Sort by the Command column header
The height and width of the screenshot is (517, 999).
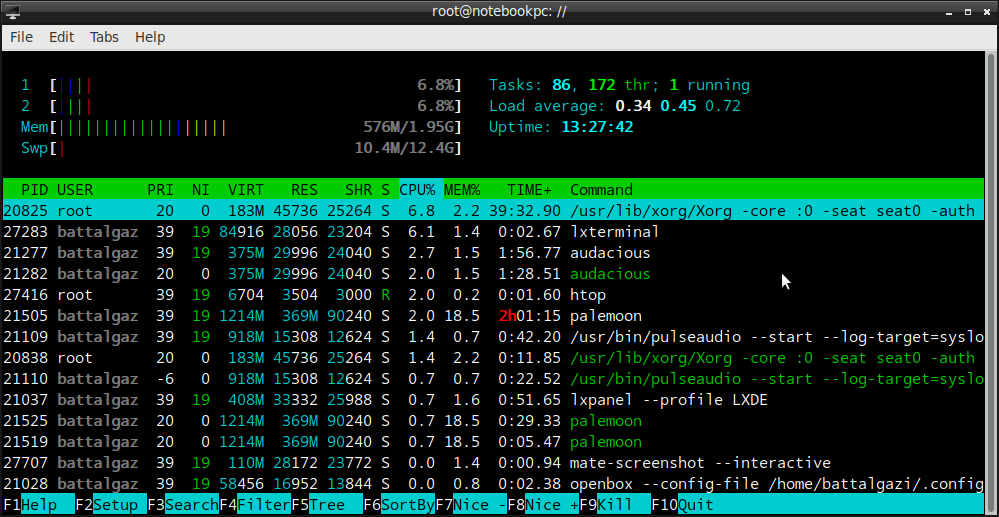601,189
